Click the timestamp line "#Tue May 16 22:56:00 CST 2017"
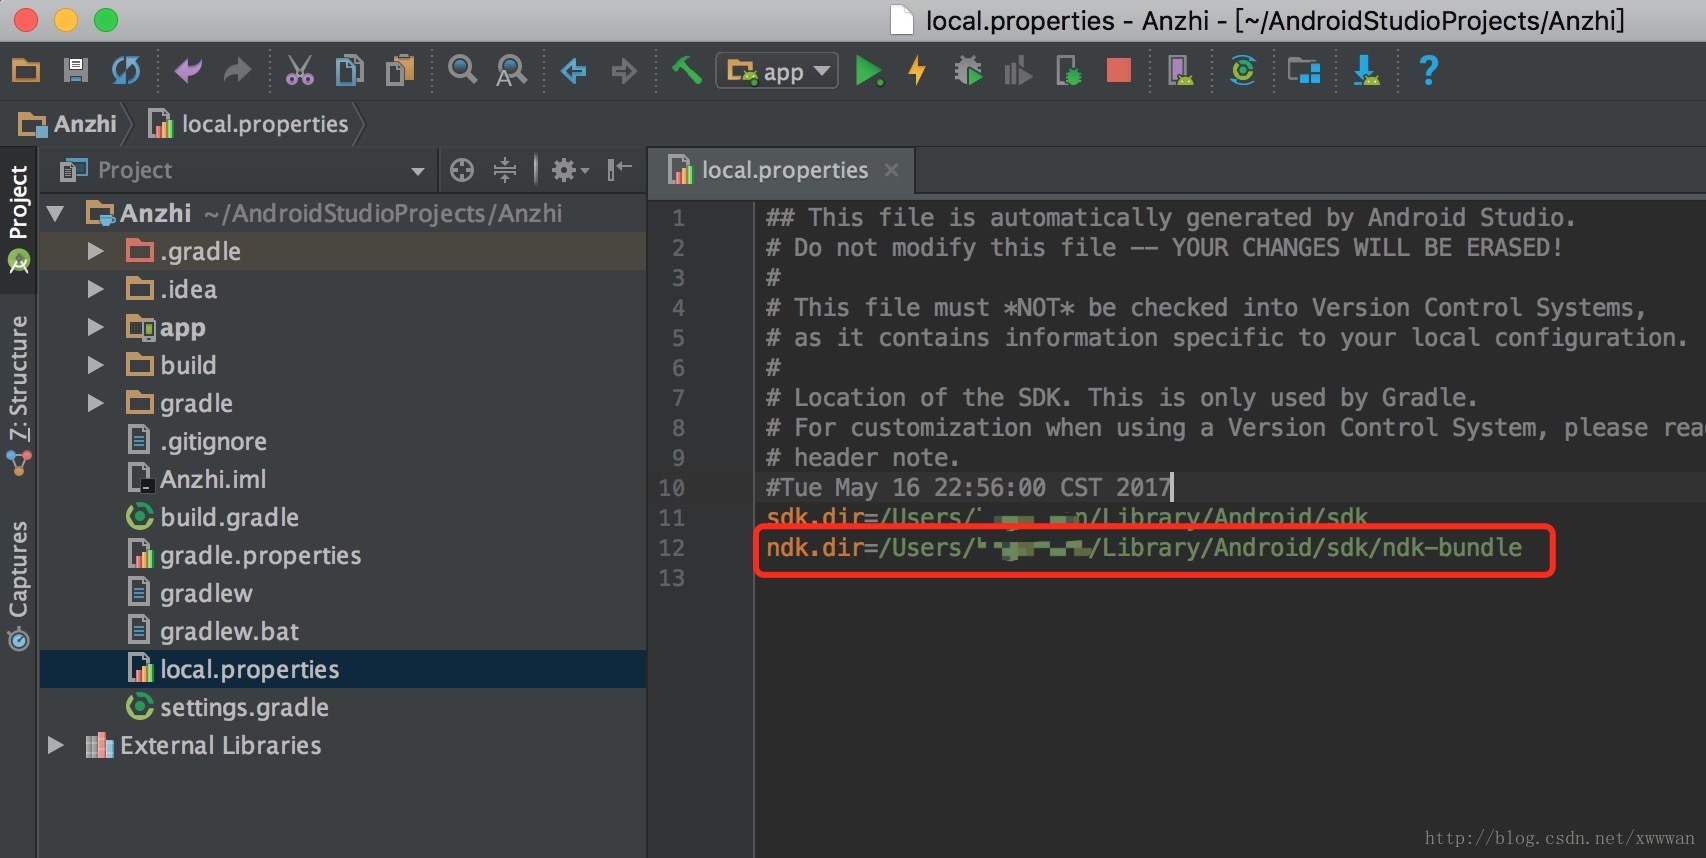 click(x=968, y=488)
